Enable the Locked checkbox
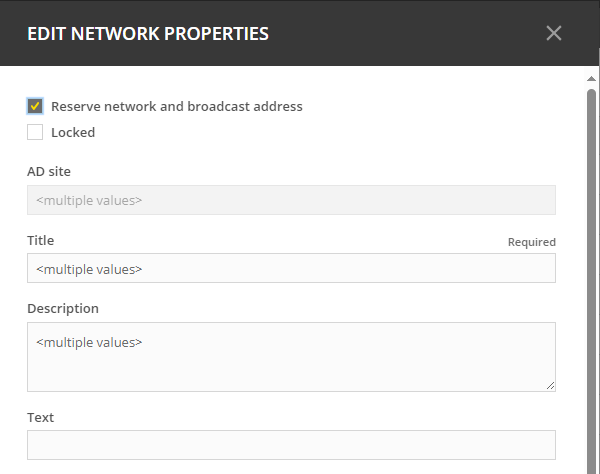600x474 pixels. coord(35,132)
